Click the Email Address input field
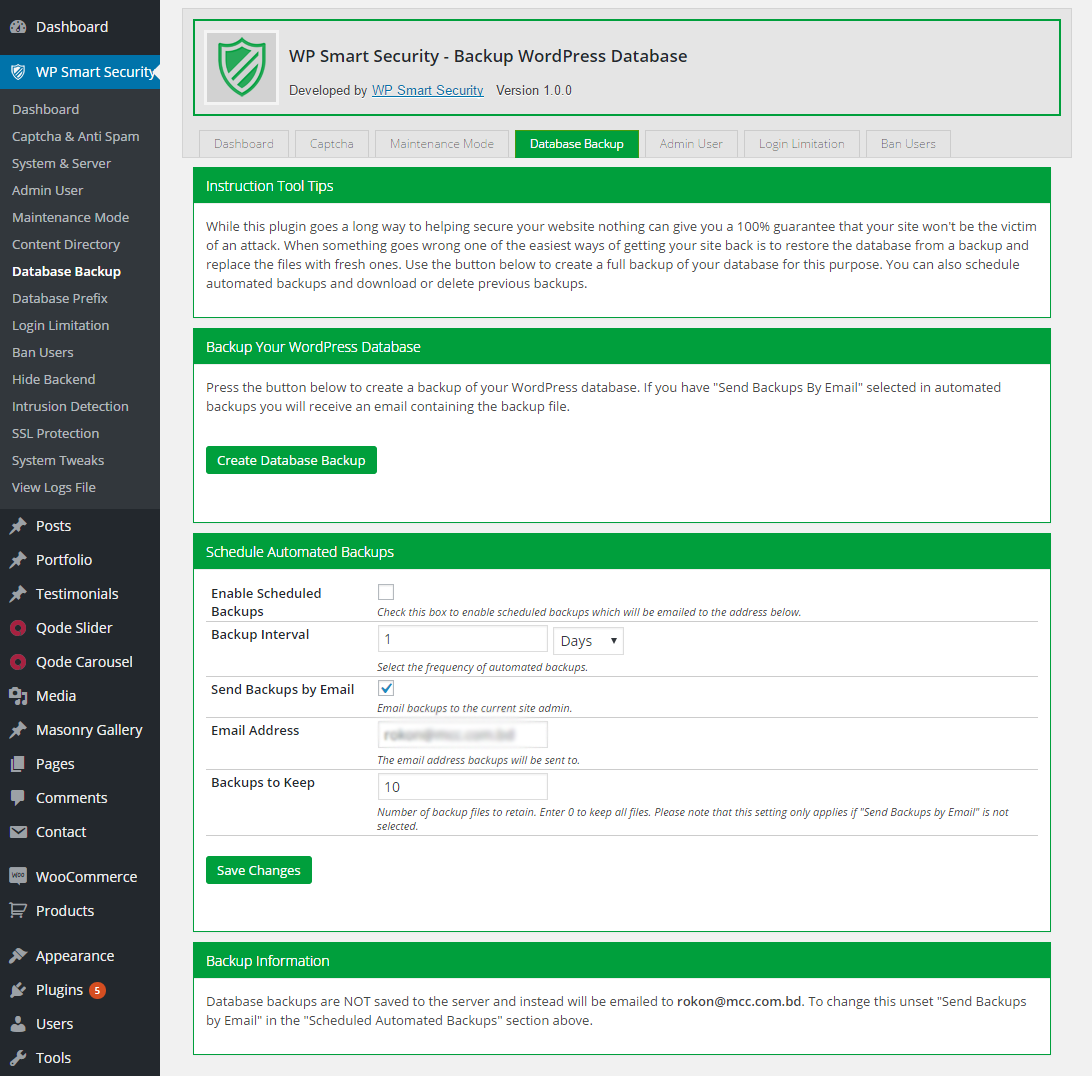Screen dimensions: 1092x1076 (x=462, y=735)
